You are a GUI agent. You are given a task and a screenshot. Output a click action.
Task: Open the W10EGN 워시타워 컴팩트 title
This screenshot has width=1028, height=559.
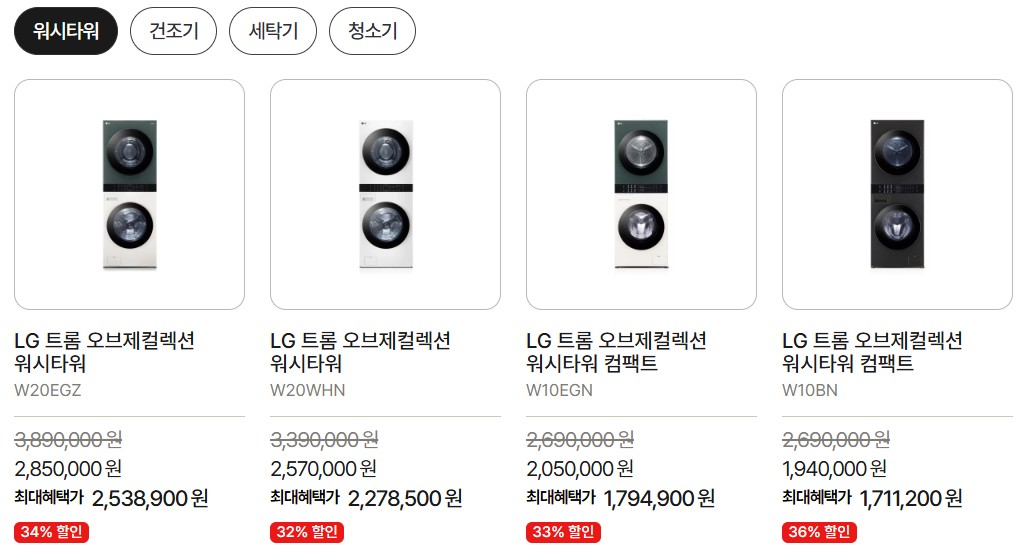pyautogui.click(x=616, y=352)
